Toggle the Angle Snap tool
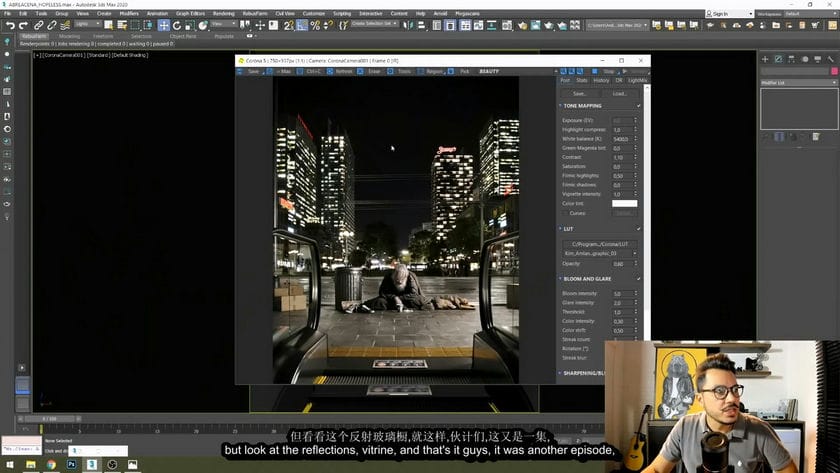840x473 pixels. [x=302, y=25]
